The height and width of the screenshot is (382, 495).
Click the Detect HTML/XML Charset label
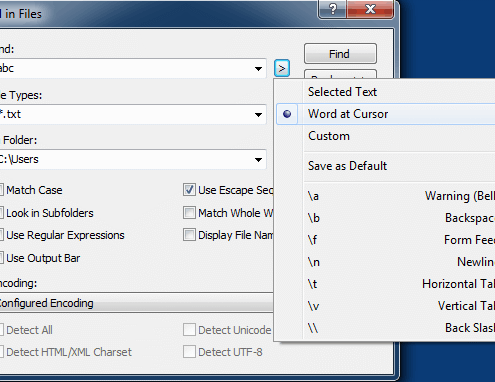[69, 352]
